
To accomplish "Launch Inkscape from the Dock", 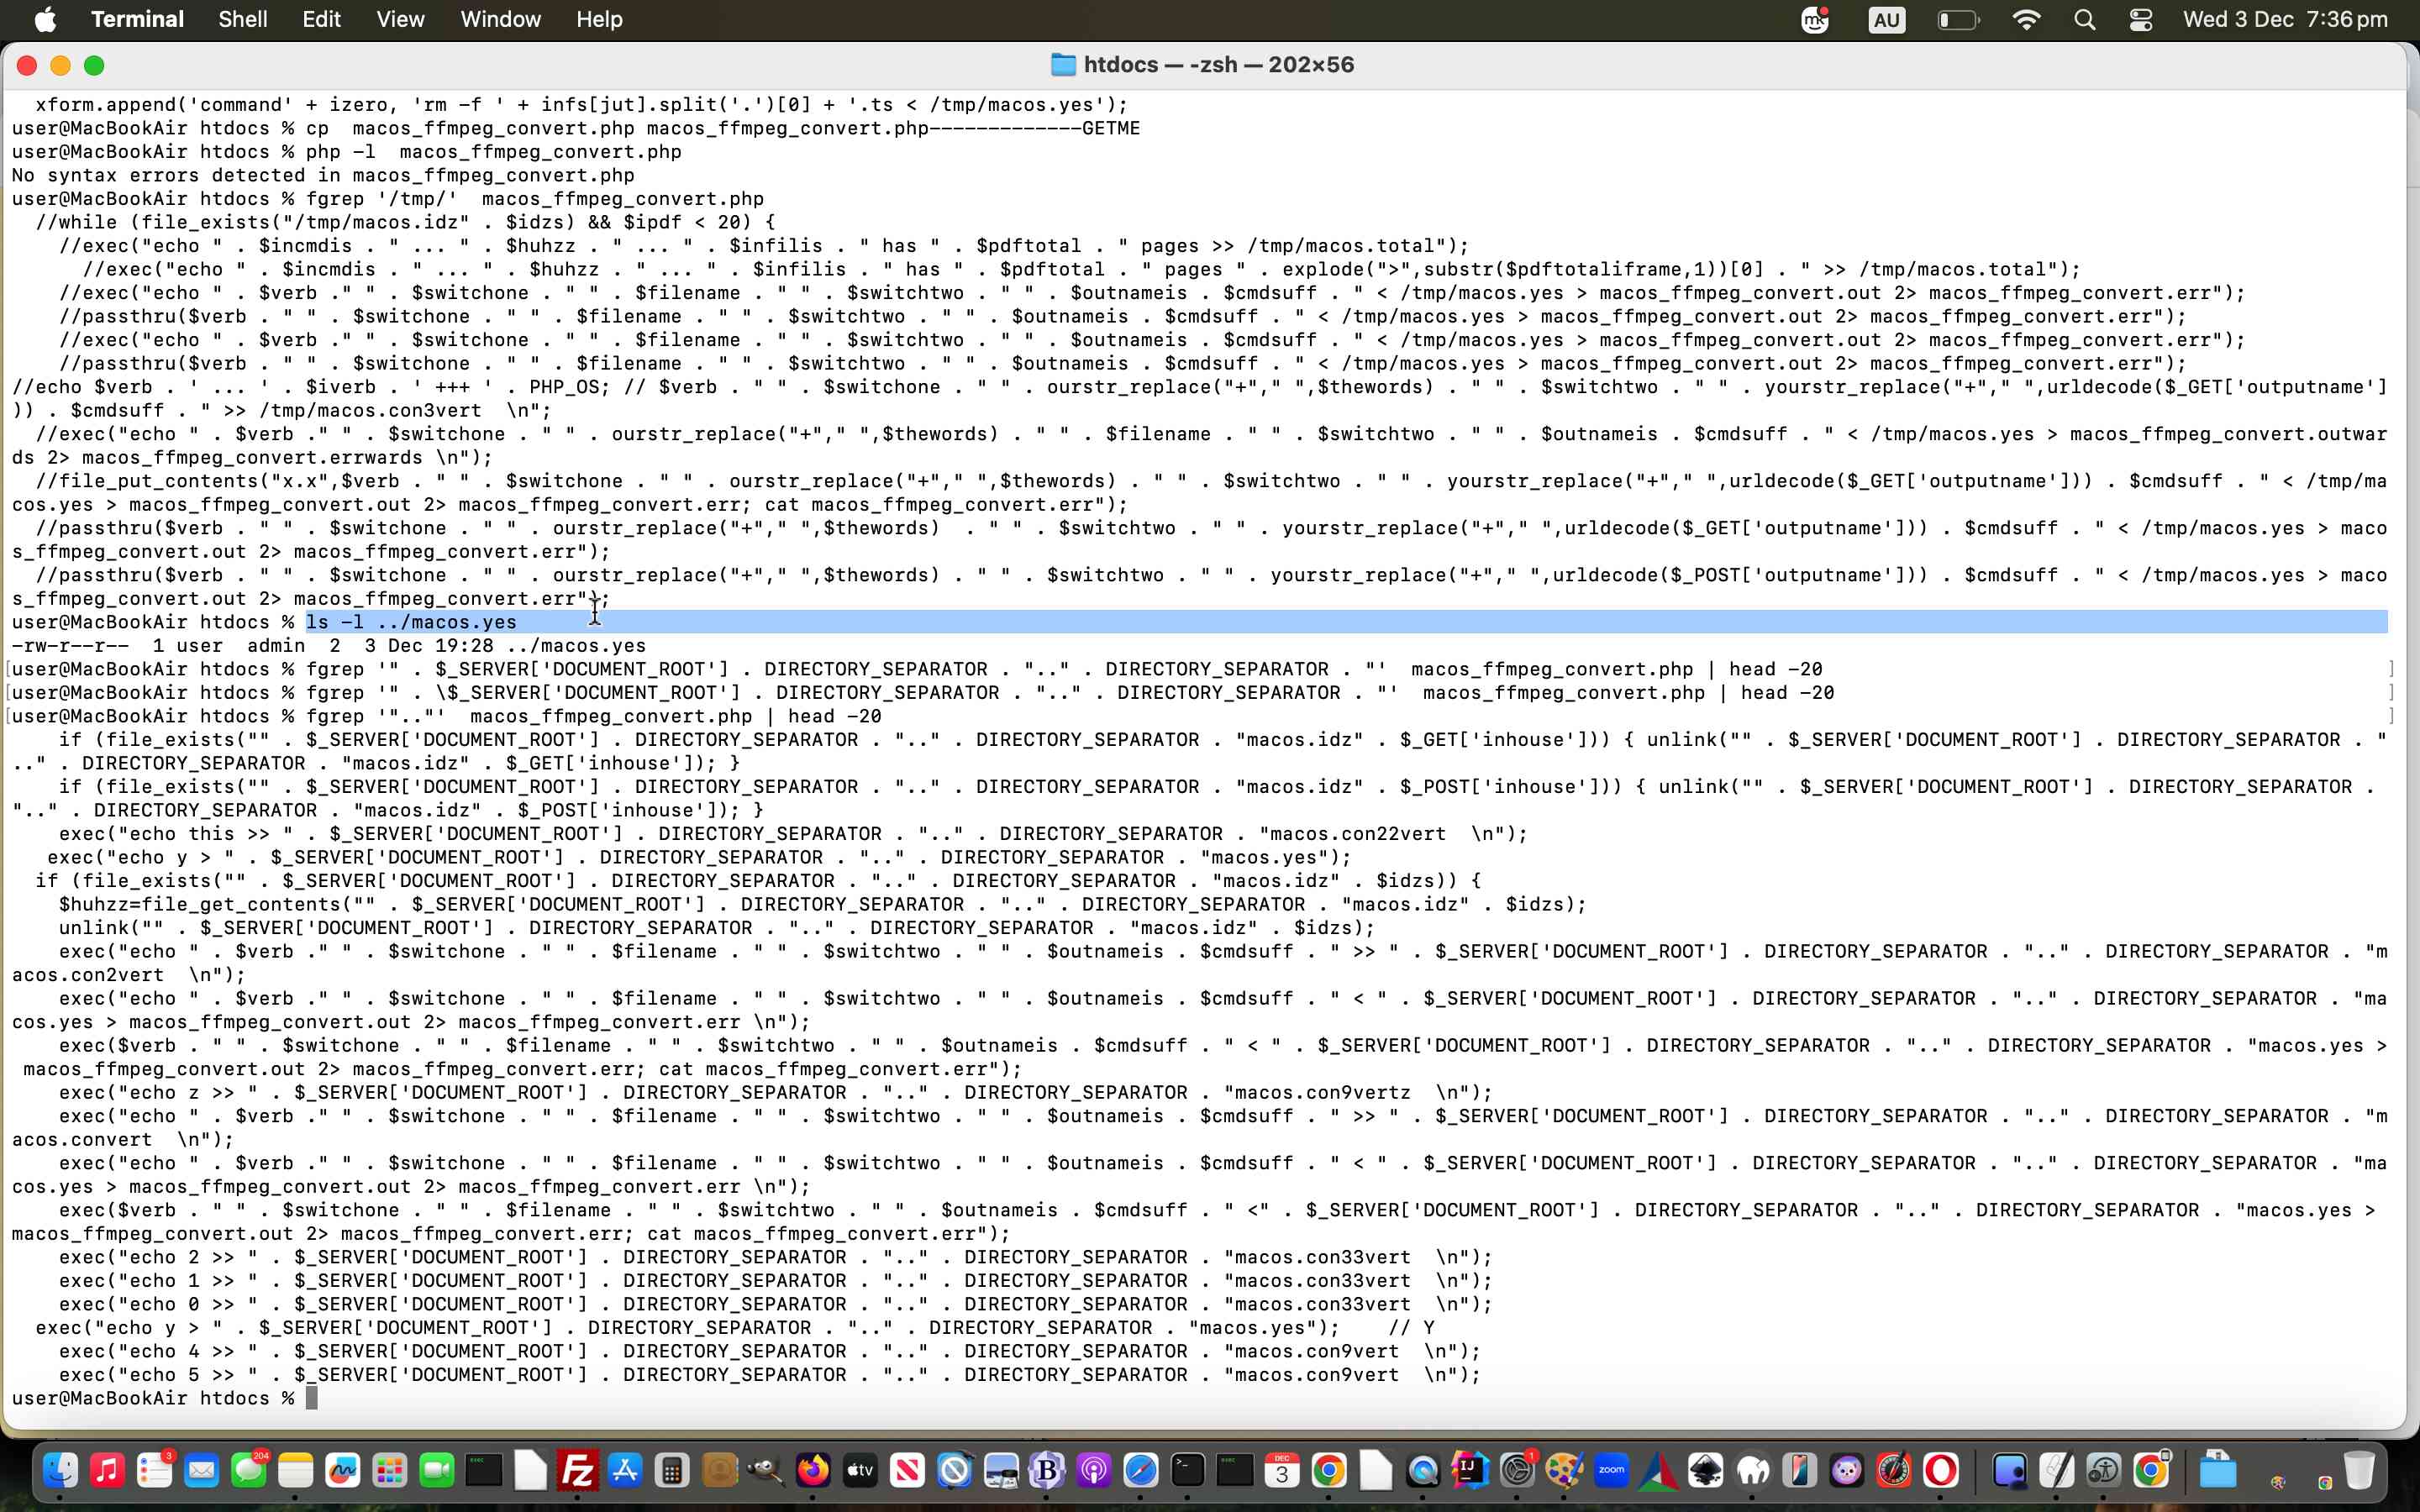I will tap(1705, 1470).
